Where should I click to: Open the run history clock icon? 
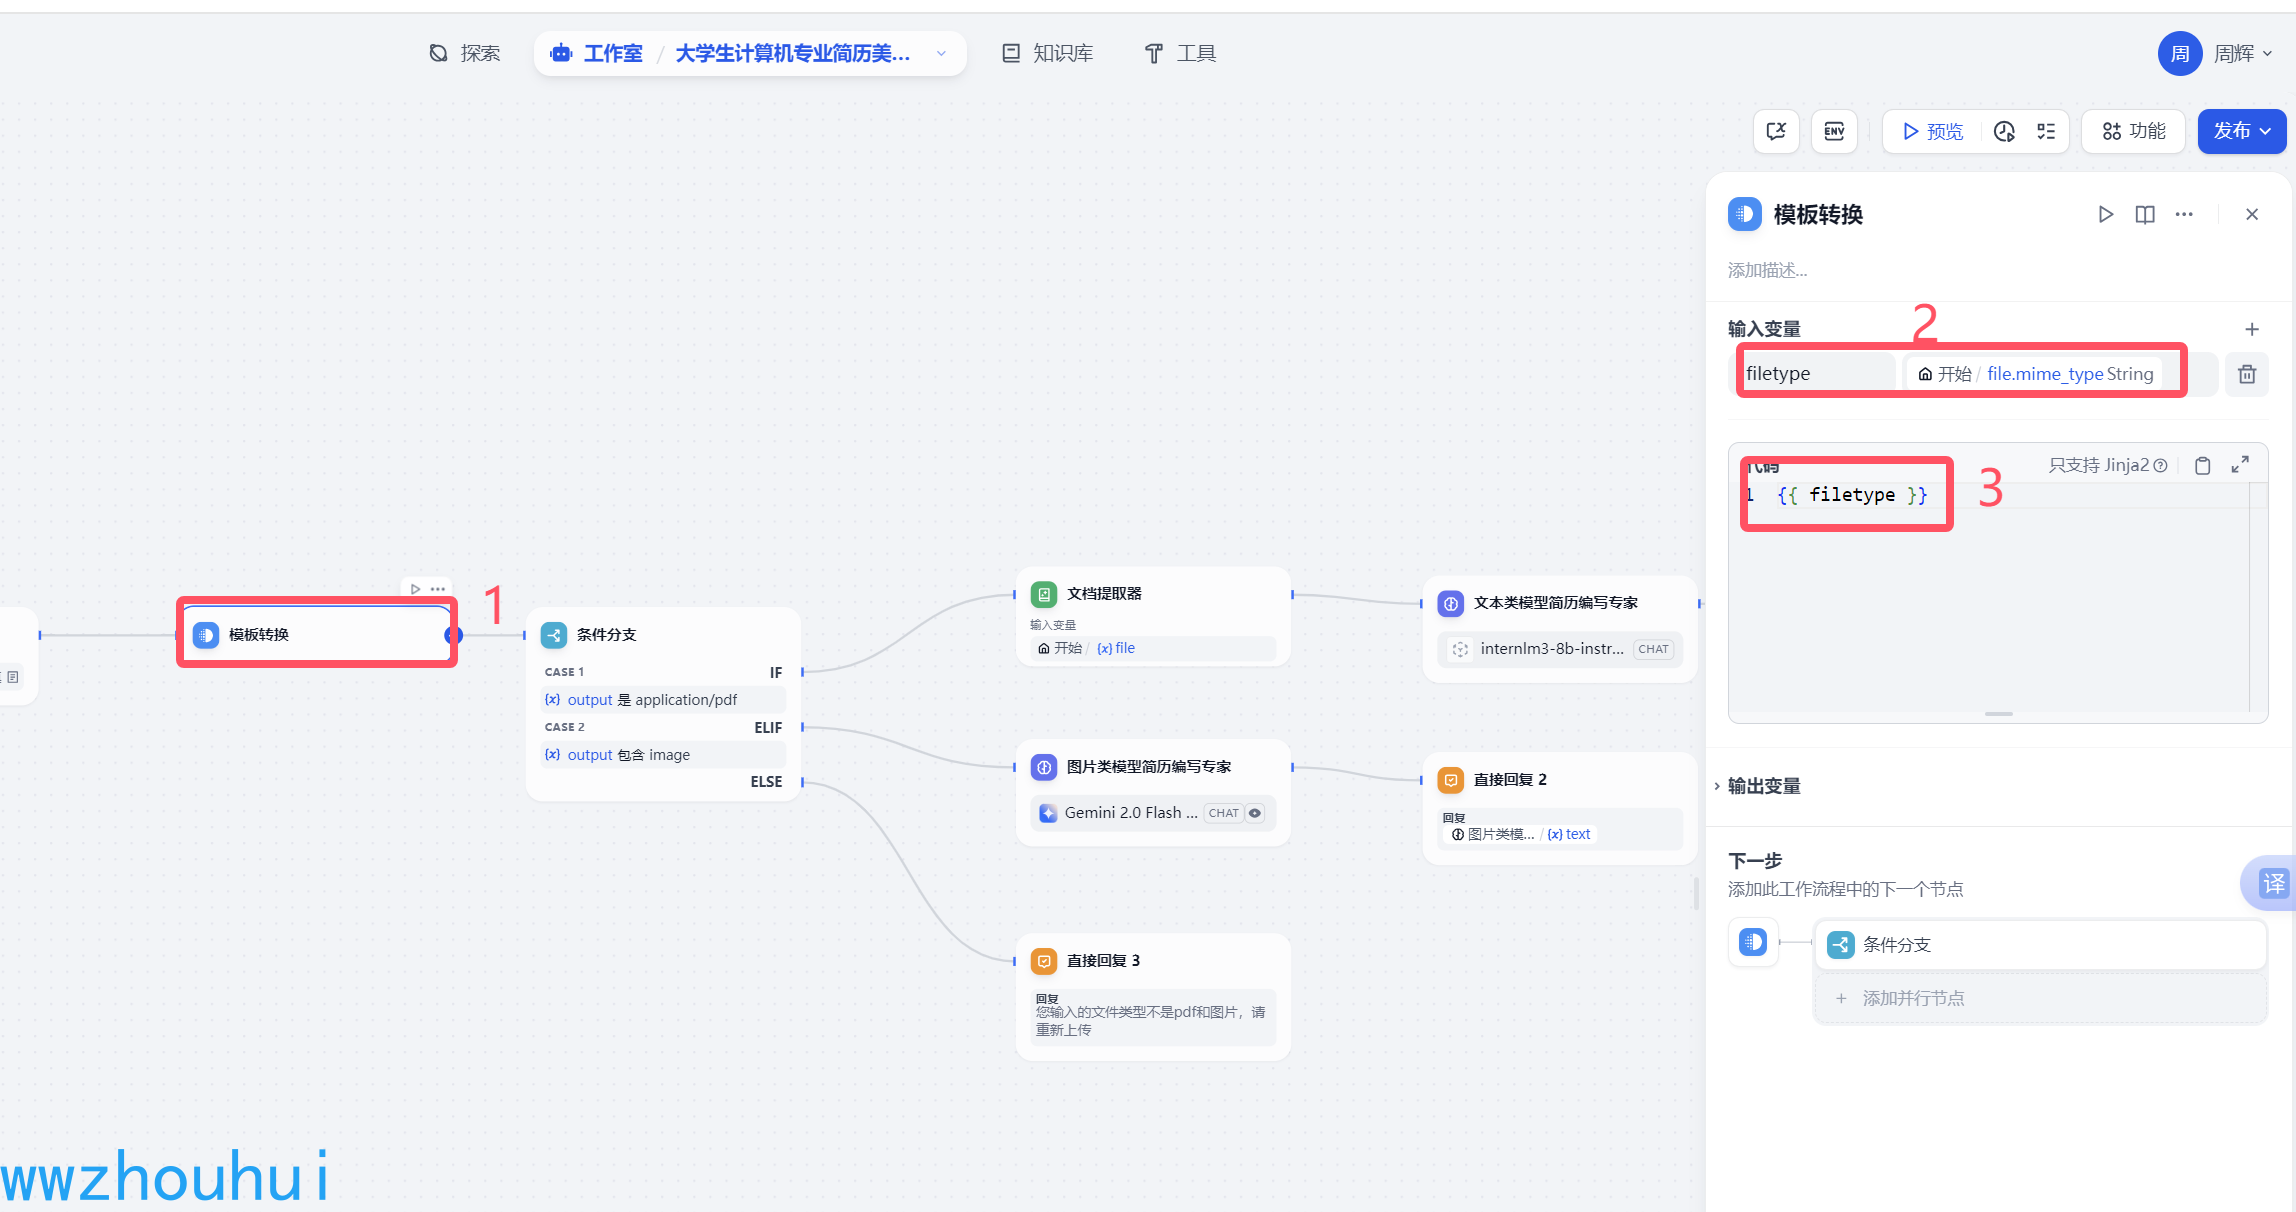(2004, 131)
